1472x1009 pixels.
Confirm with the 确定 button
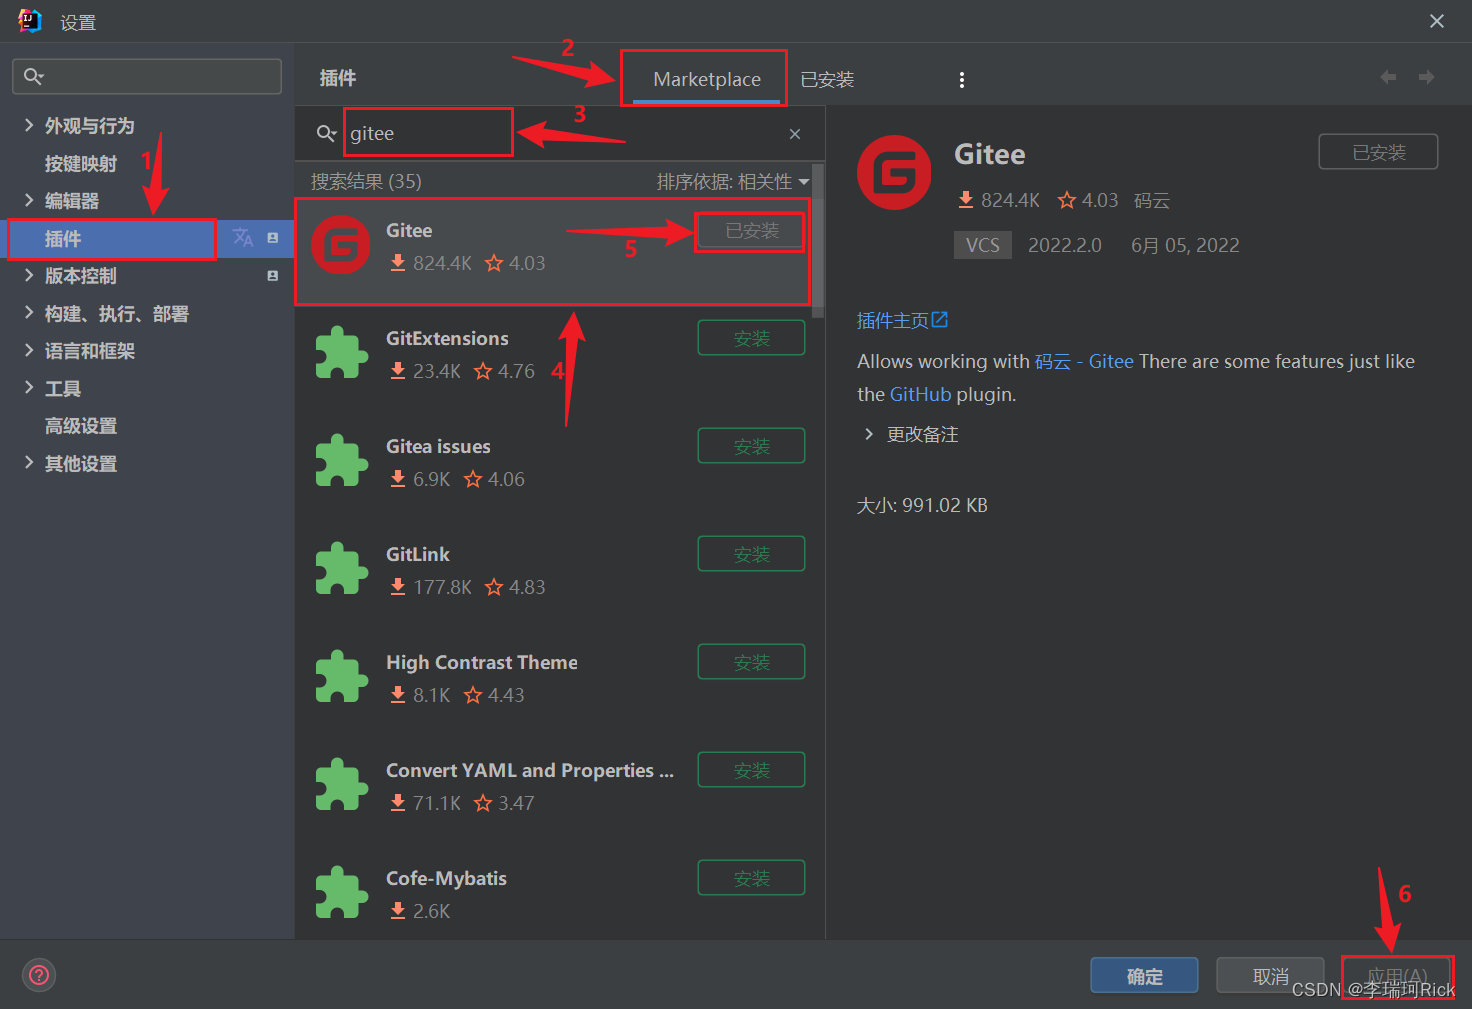click(x=1144, y=976)
